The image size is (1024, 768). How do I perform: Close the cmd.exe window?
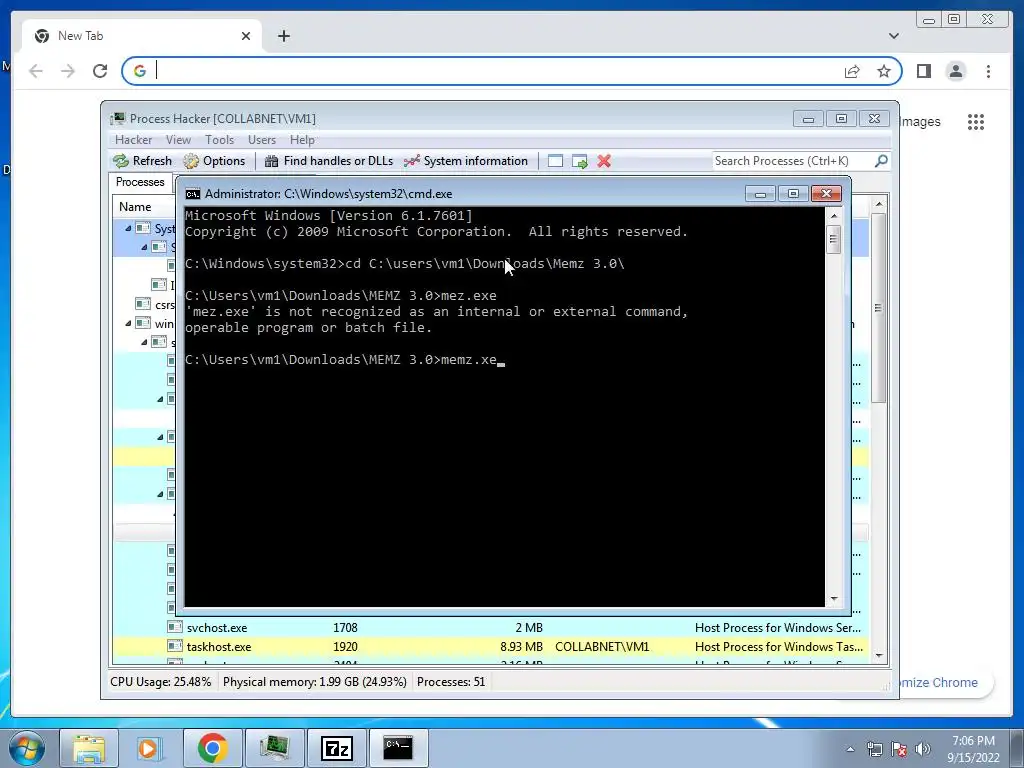coord(826,193)
